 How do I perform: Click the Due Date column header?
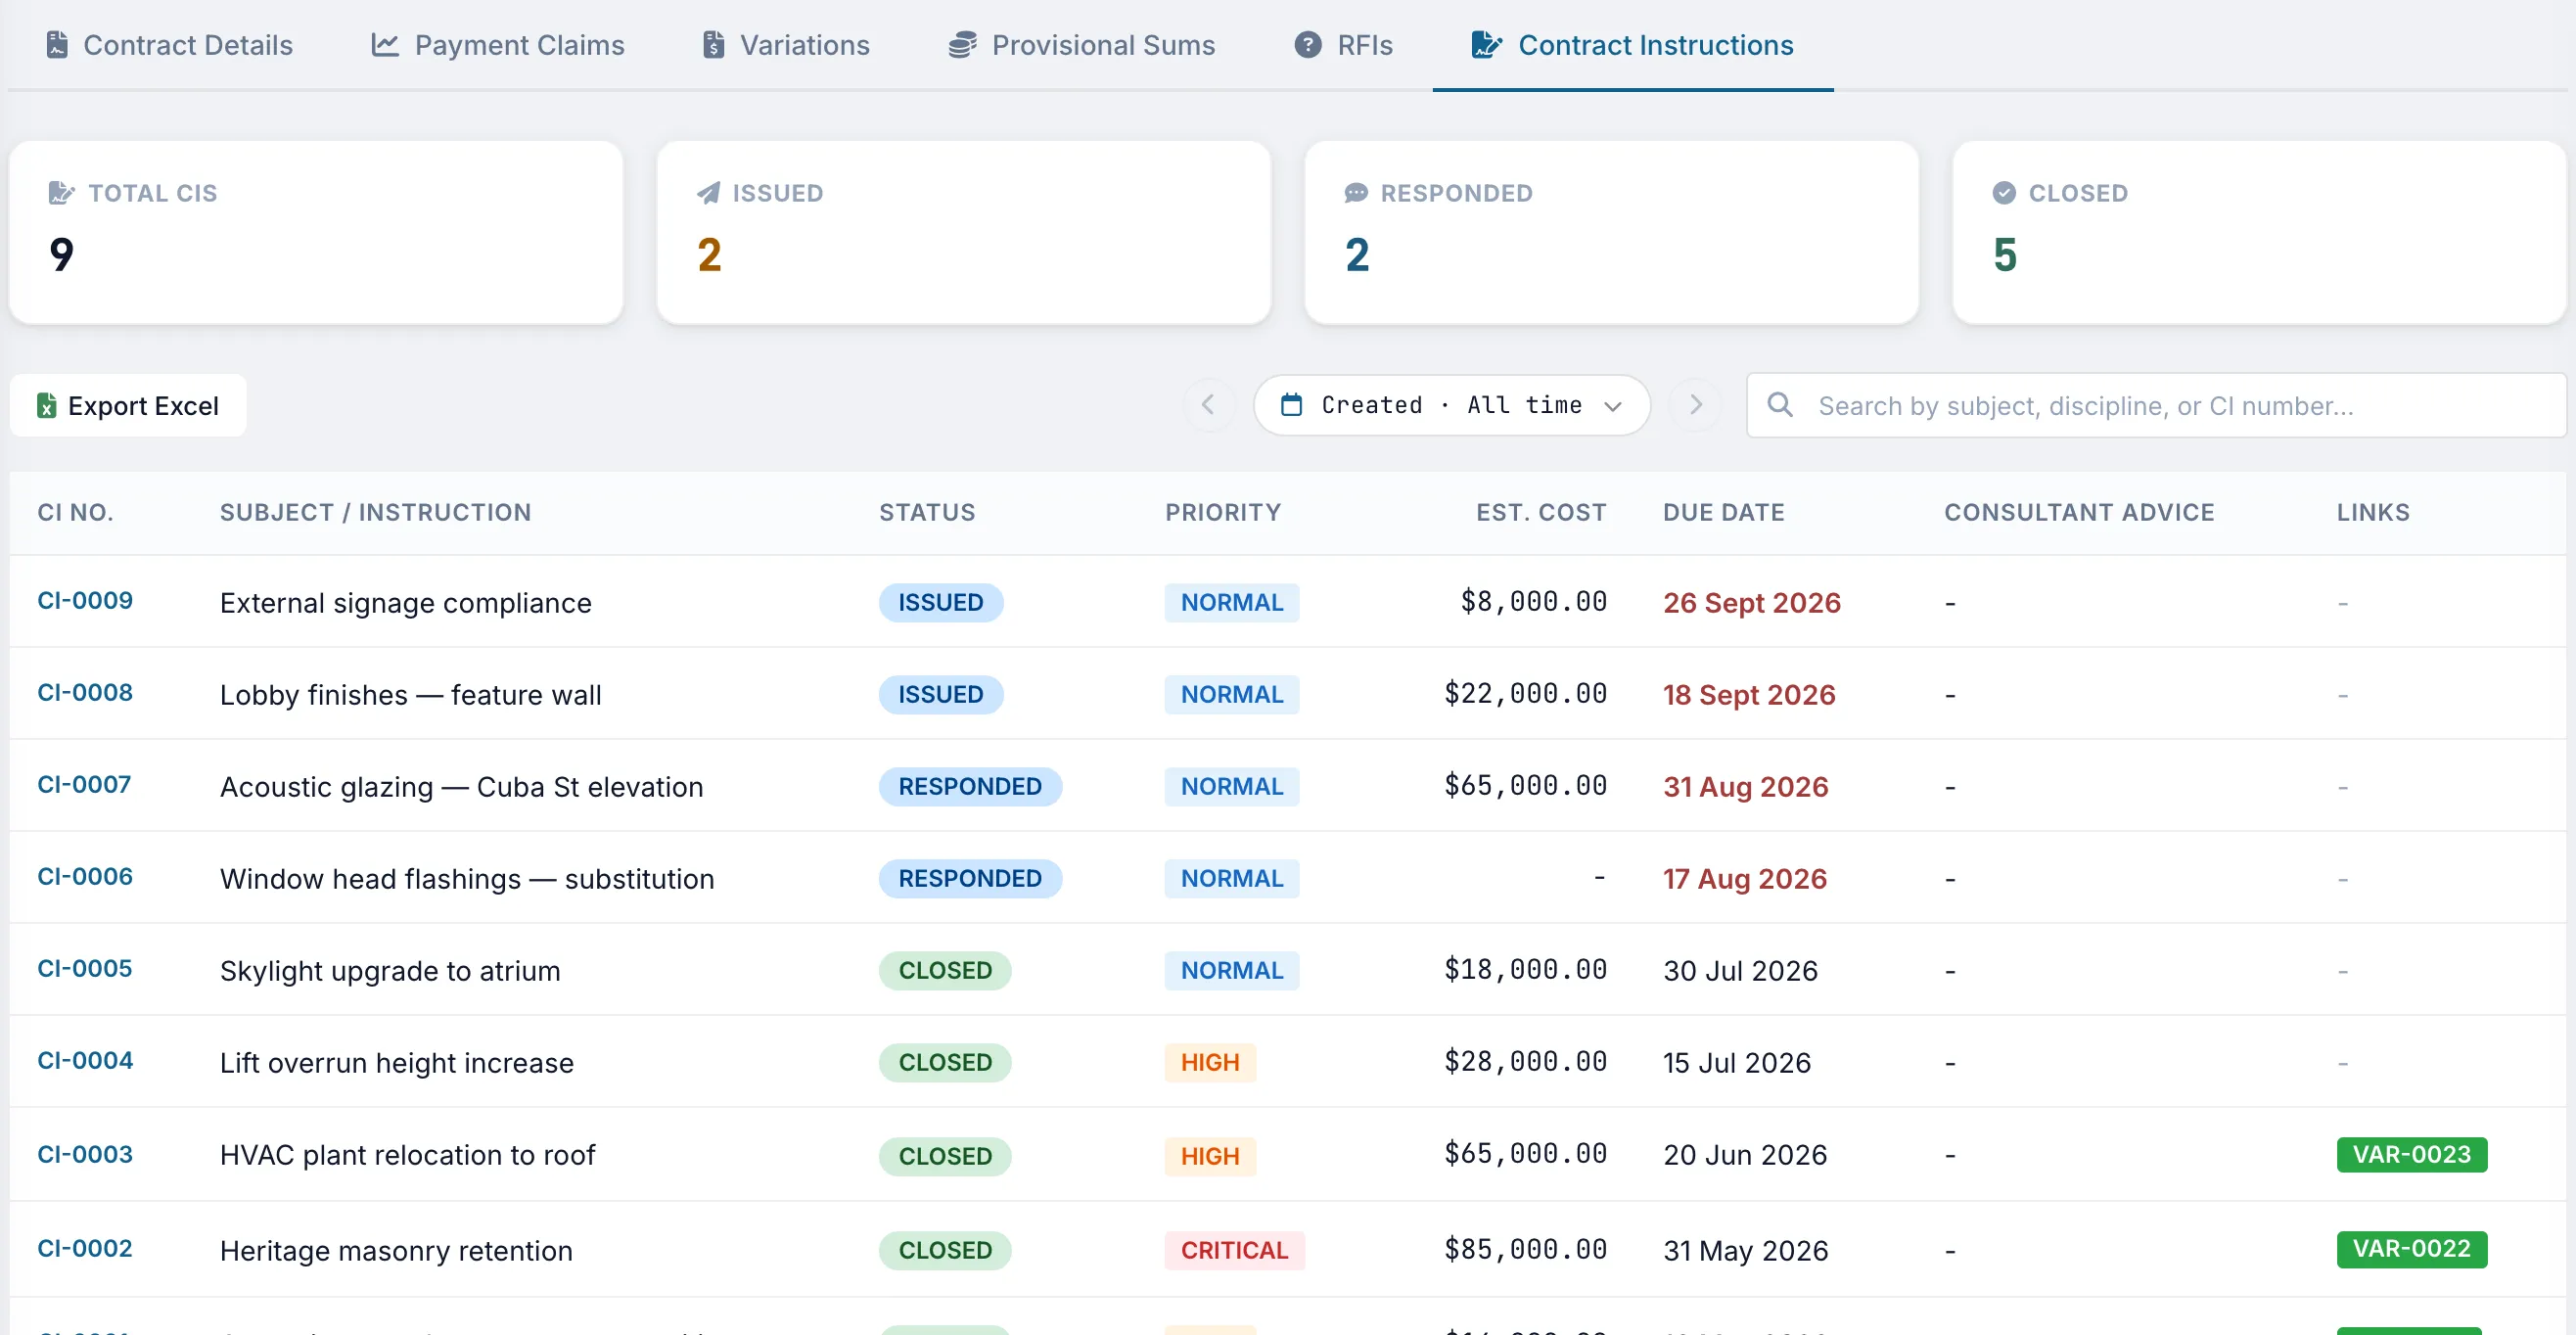[x=1724, y=513]
